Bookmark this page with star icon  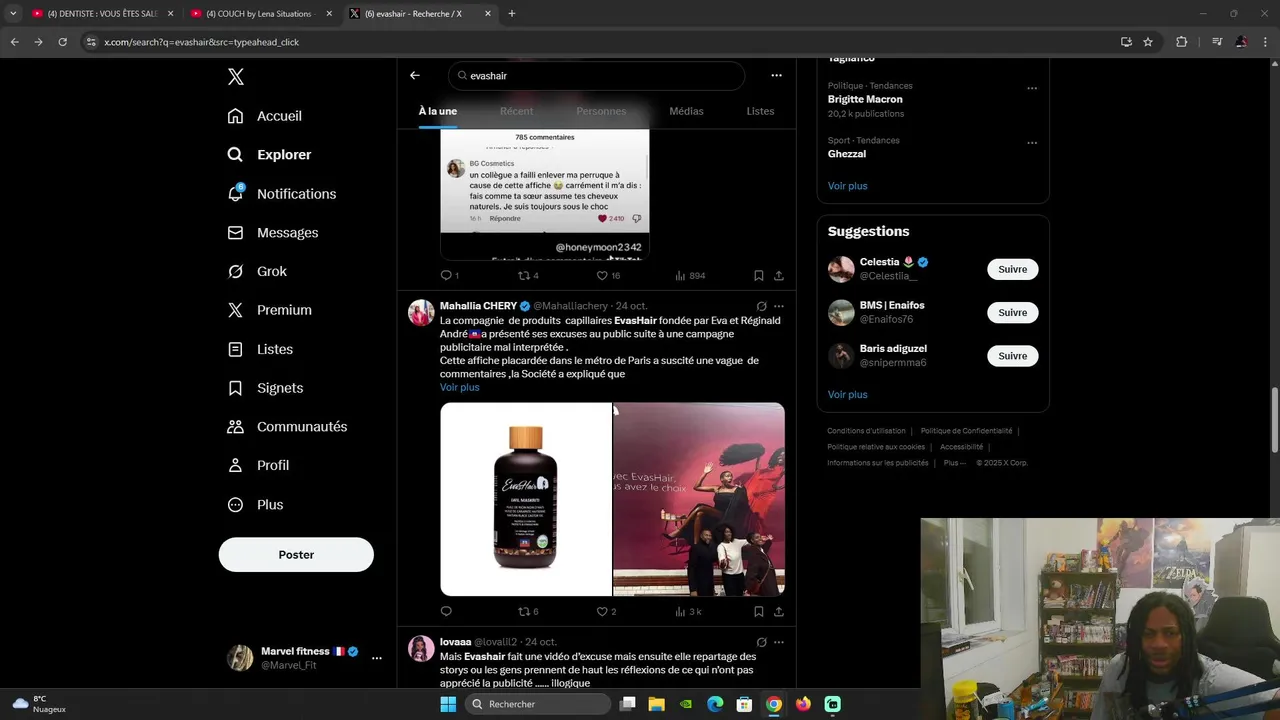coord(1148,42)
